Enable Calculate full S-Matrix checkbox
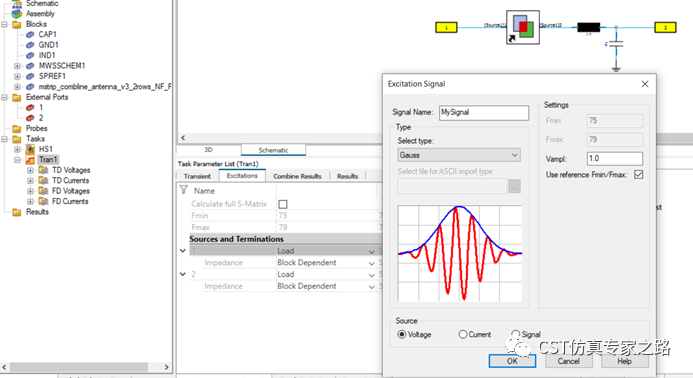The height and width of the screenshot is (378, 693). pyautogui.click(x=283, y=204)
